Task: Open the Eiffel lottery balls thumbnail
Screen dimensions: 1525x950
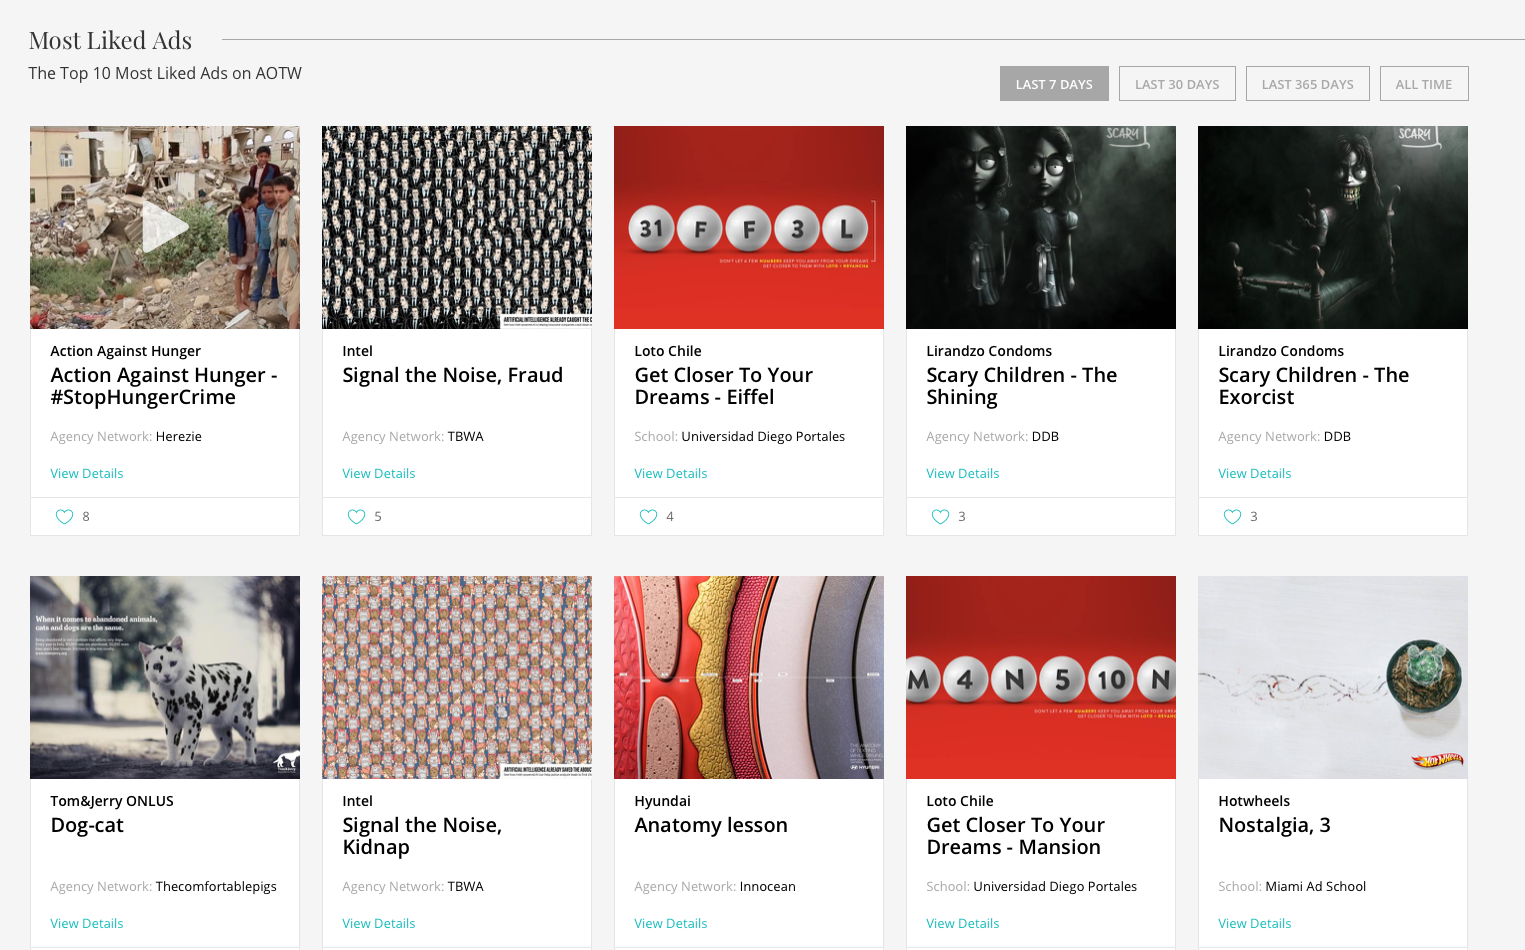Action: (749, 227)
